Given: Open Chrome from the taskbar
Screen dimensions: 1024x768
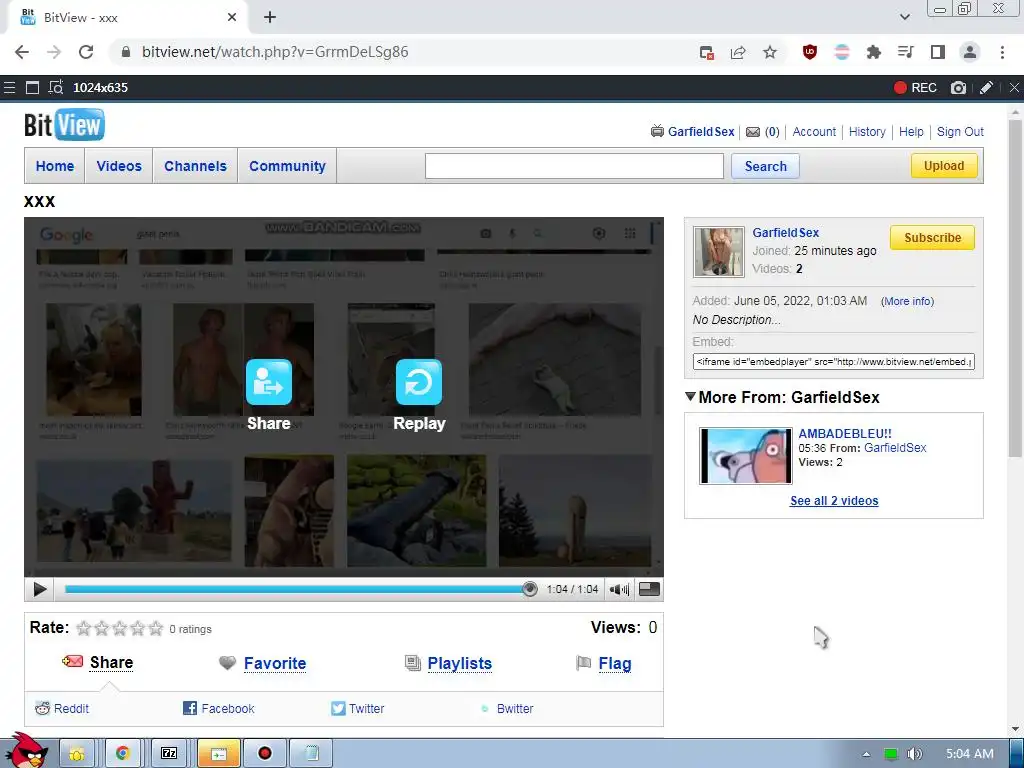Looking at the screenshot, I should coord(122,753).
